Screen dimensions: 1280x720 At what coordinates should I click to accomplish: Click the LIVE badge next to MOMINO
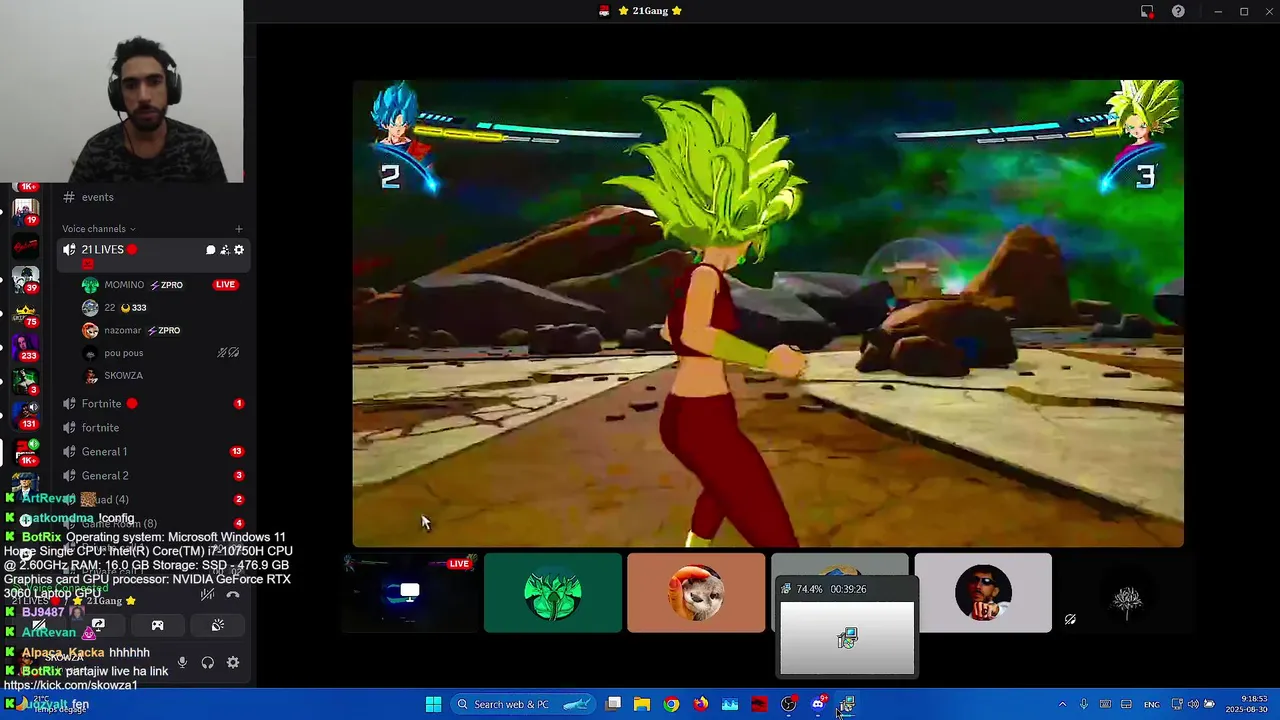[225, 285]
